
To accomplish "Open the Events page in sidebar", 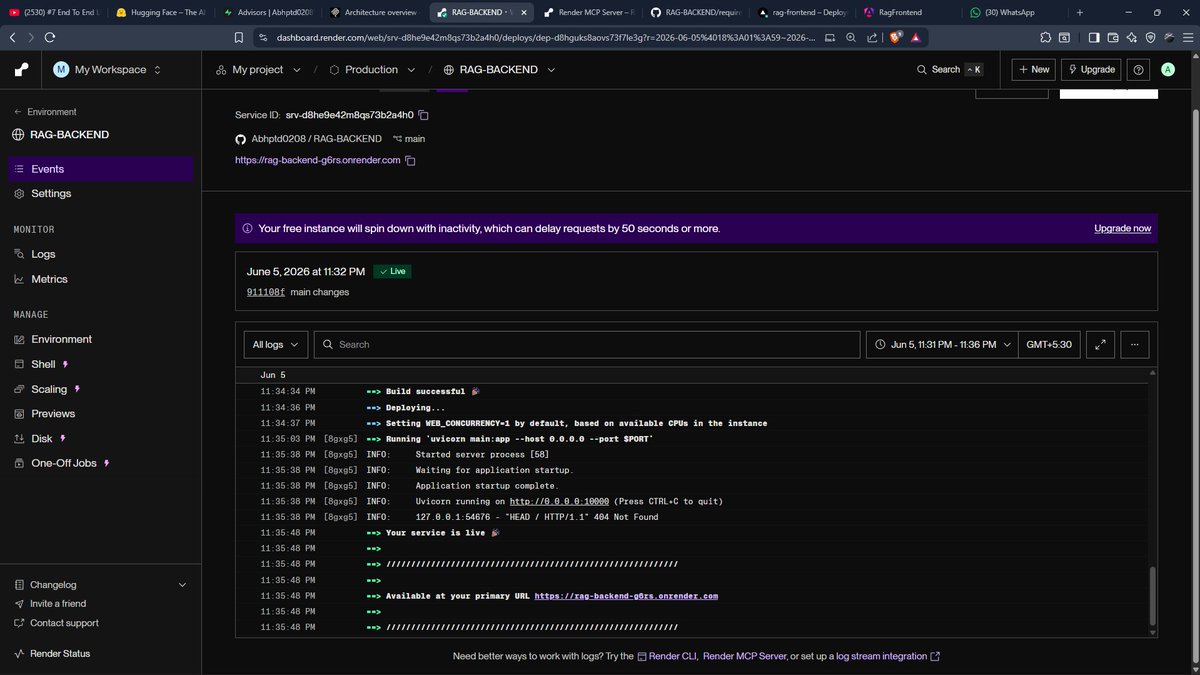I will coord(100,169).
